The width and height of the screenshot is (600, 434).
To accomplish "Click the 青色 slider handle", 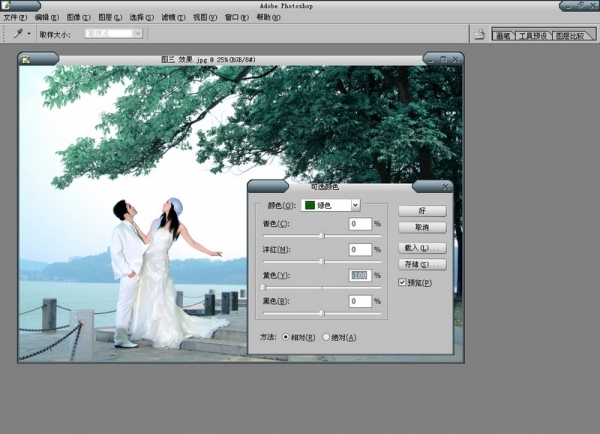I will [x=322, y=236].
